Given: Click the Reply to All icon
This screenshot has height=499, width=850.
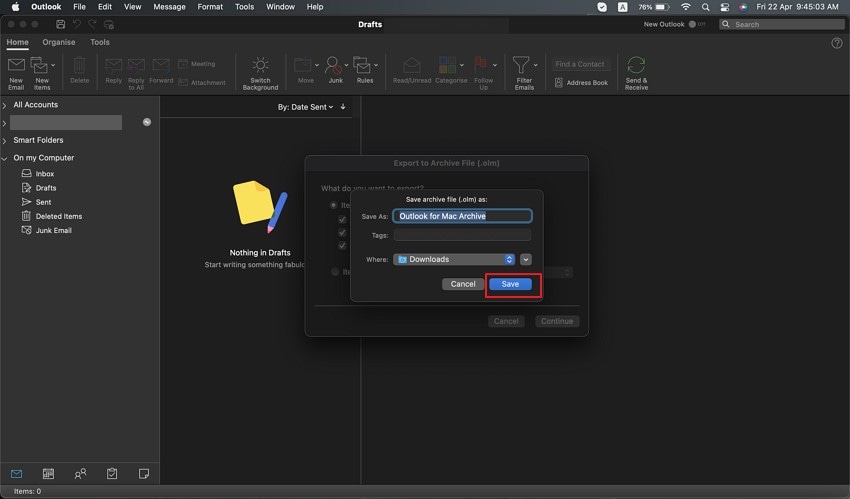Looking at the screenshot, I should pyautogui.click(x=136, y=65).
